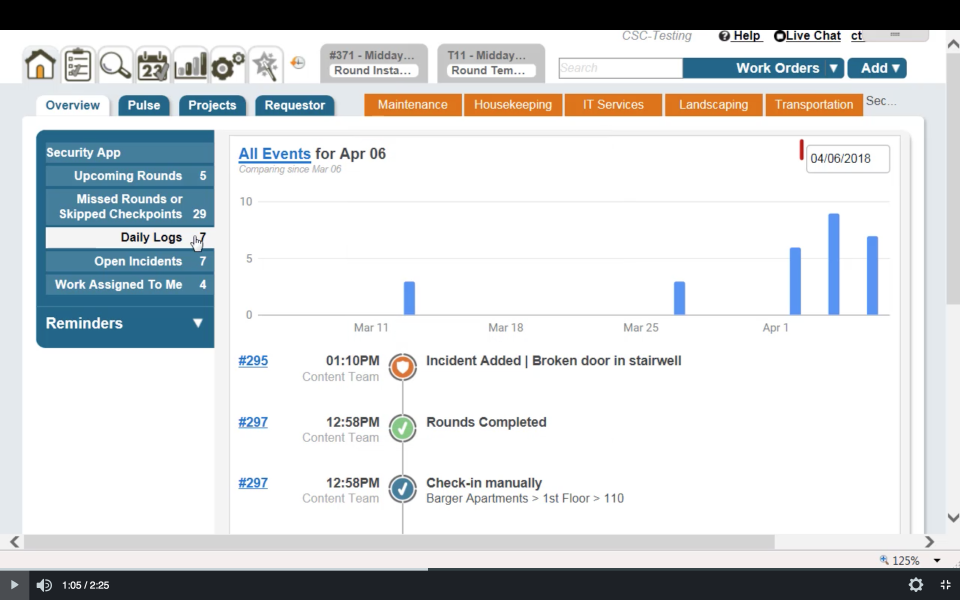The image size is (960, 600).
Task: Open the magic wand wizard icon
Action: pos(265,65)
